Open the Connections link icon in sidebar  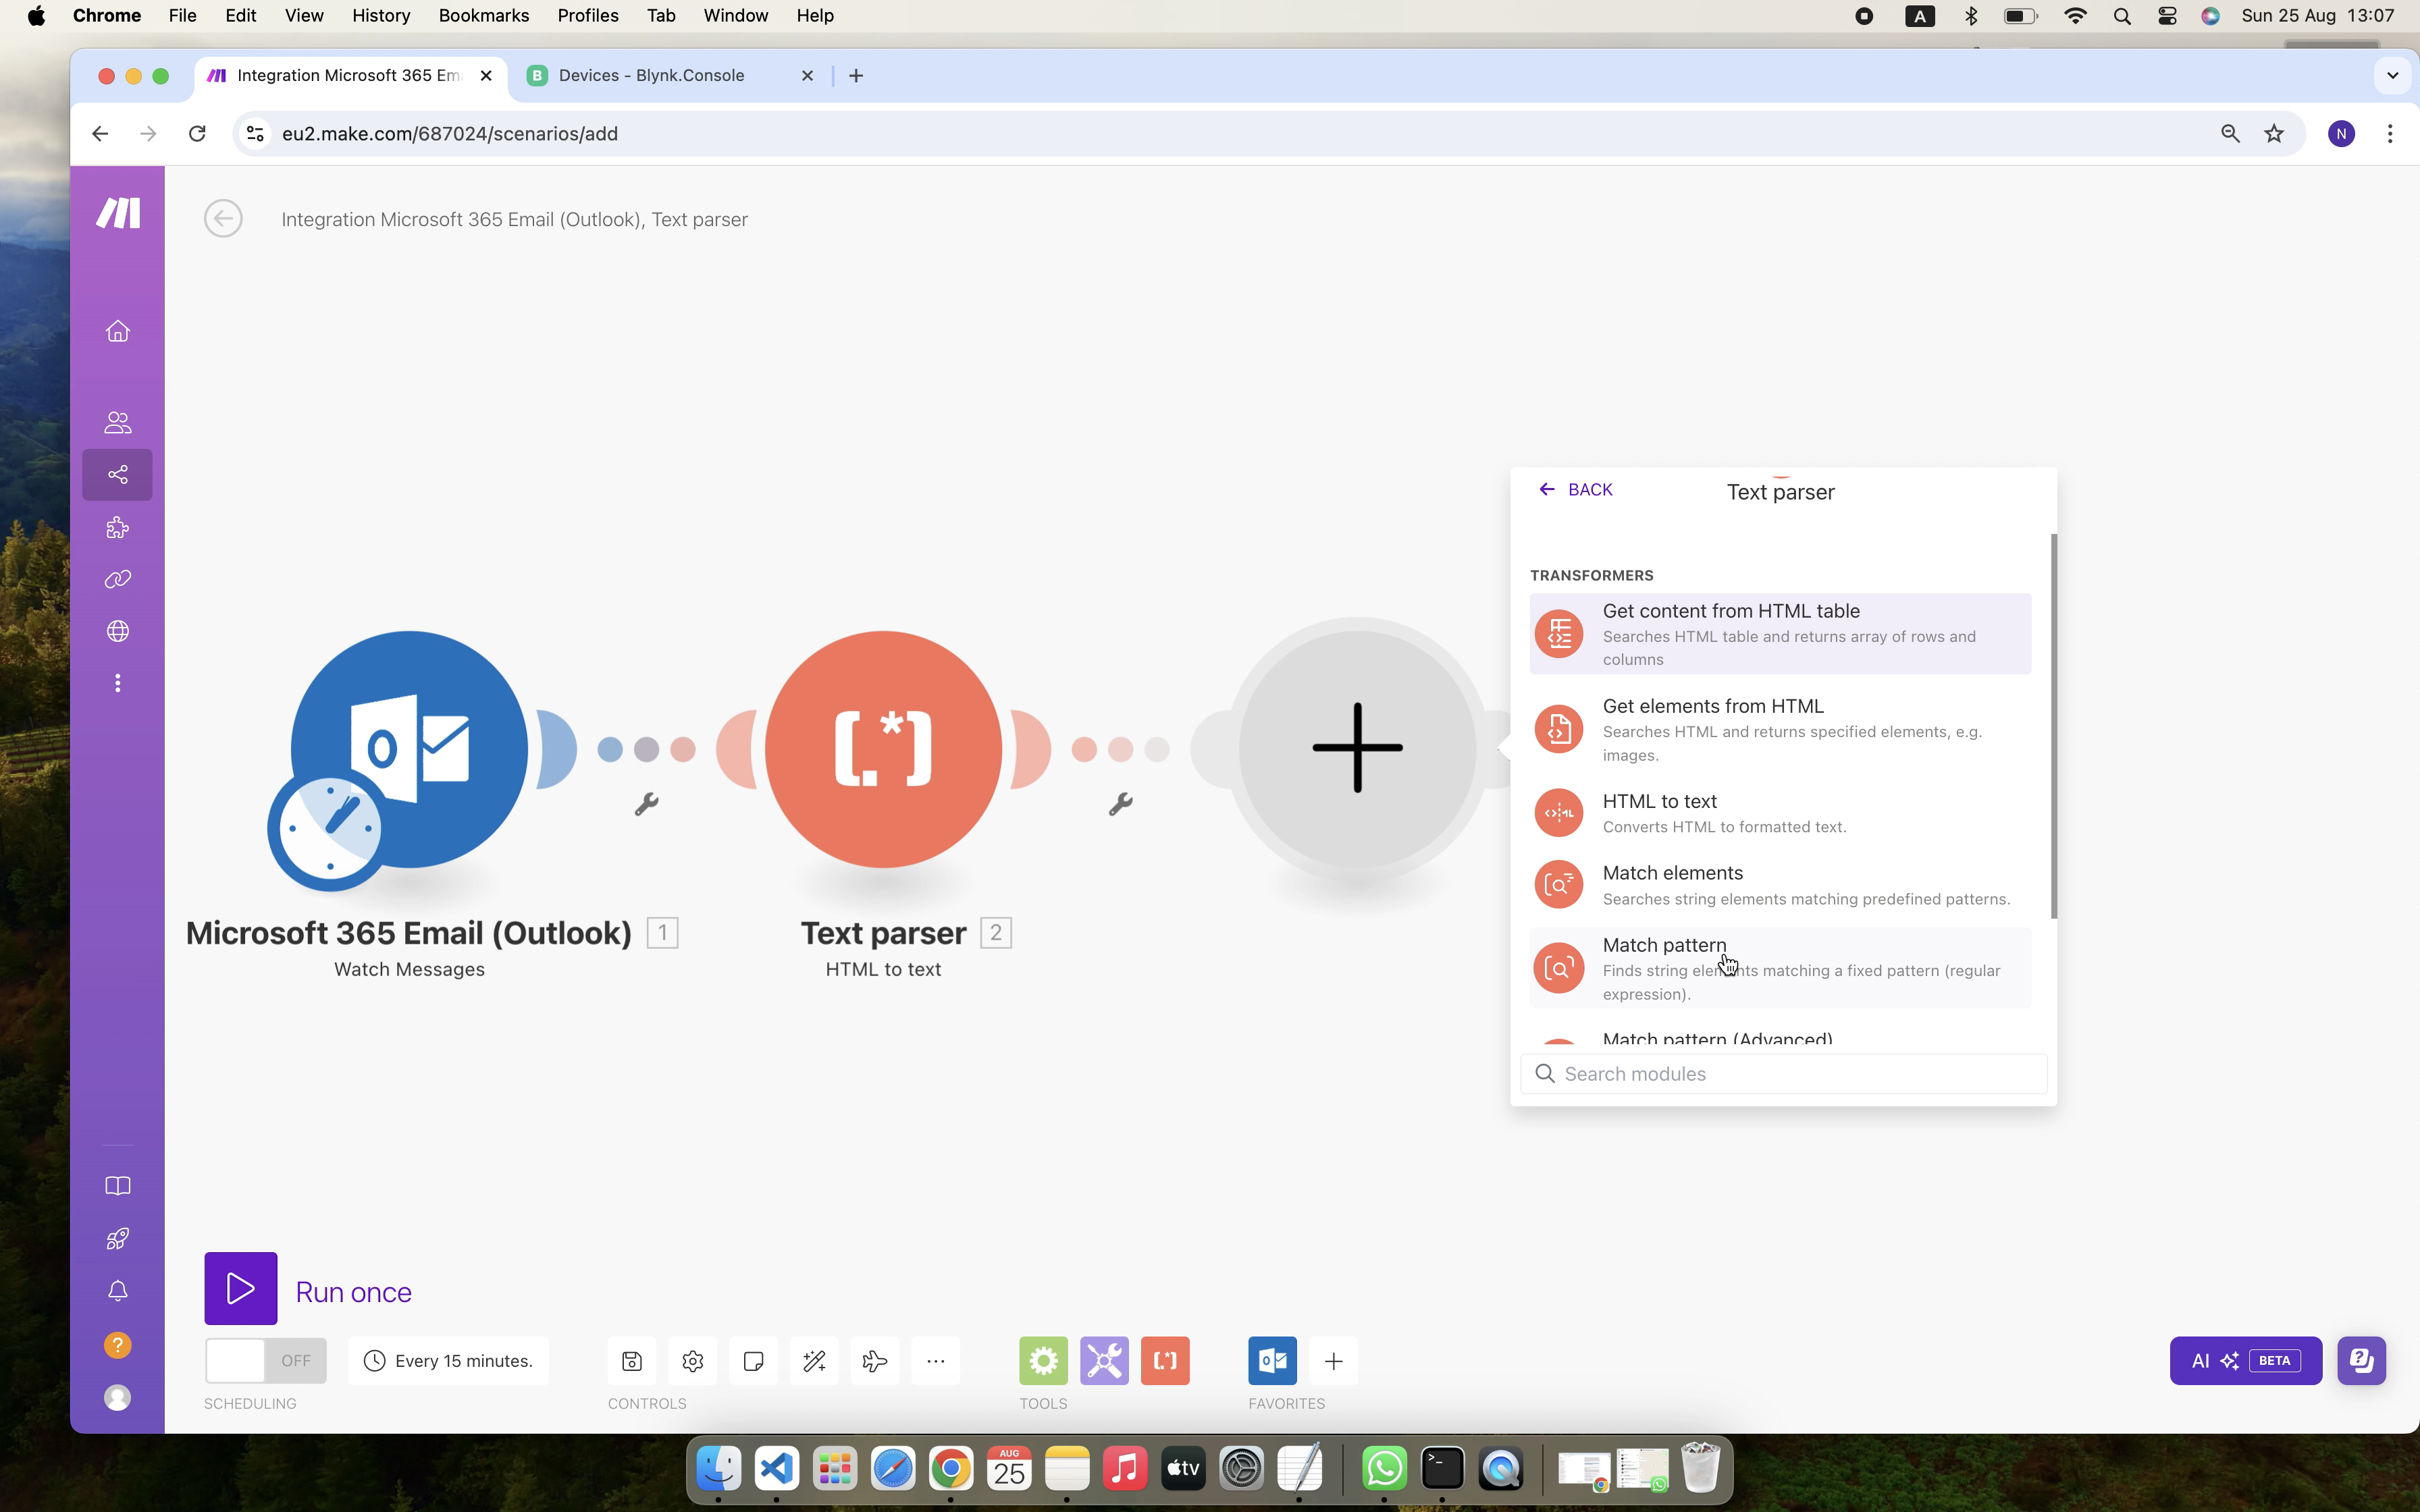point(118,579)
